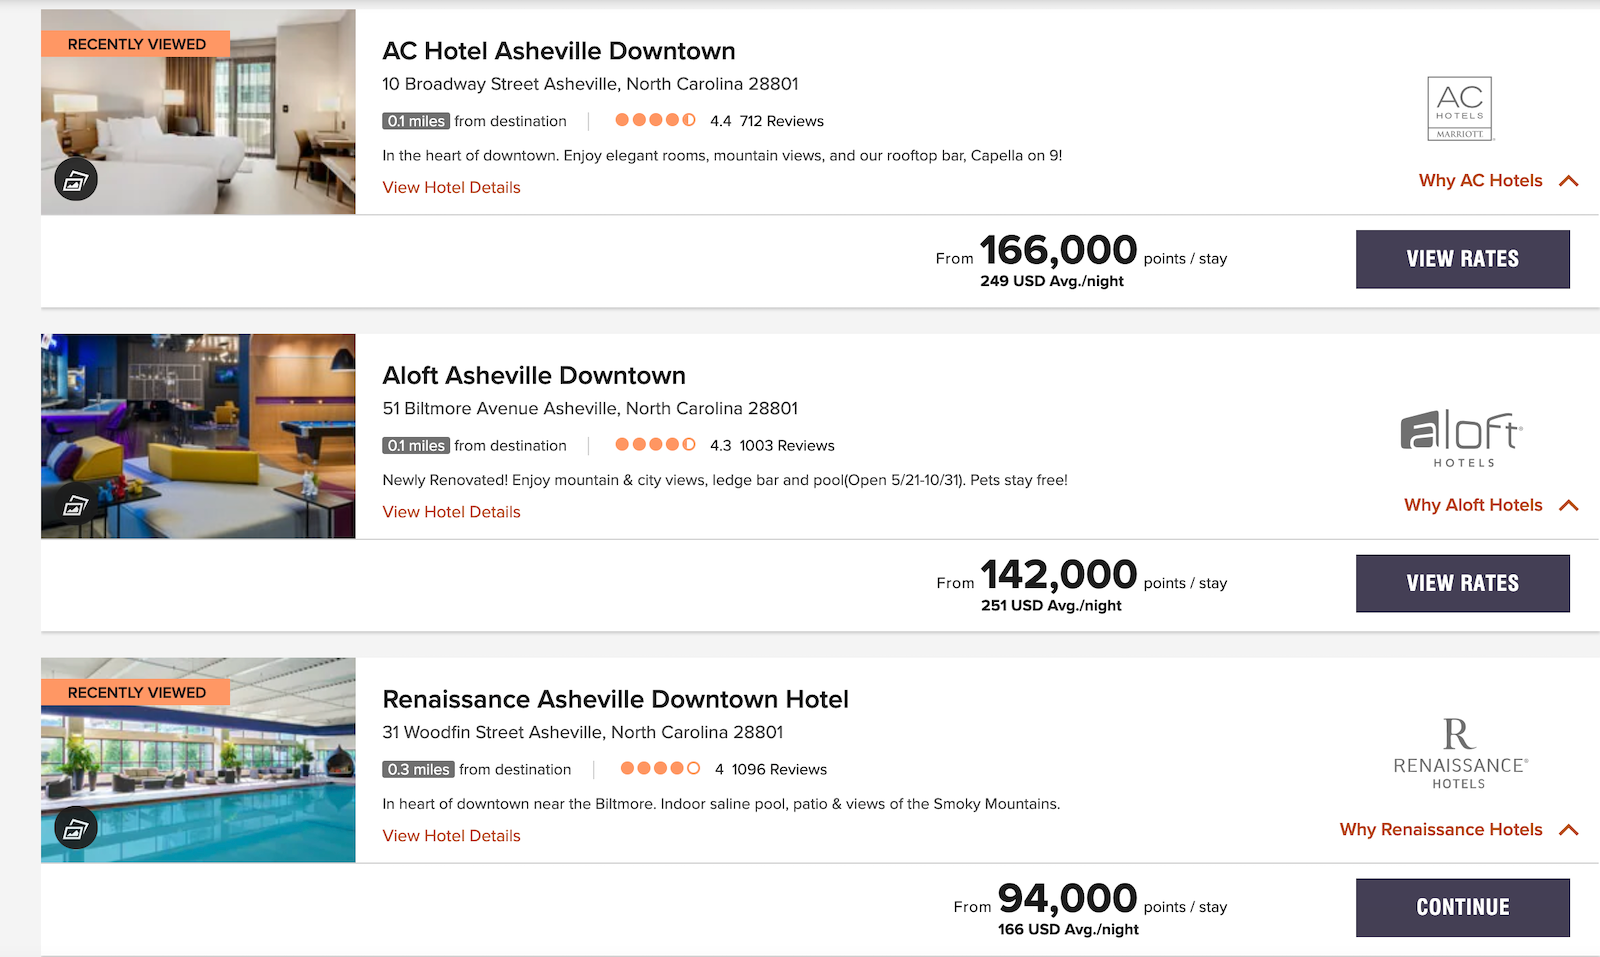Click the Aloft Hotels brand logo
Image resolution: width=1600 pixels, height=957 pixels.
(1461, 436)
